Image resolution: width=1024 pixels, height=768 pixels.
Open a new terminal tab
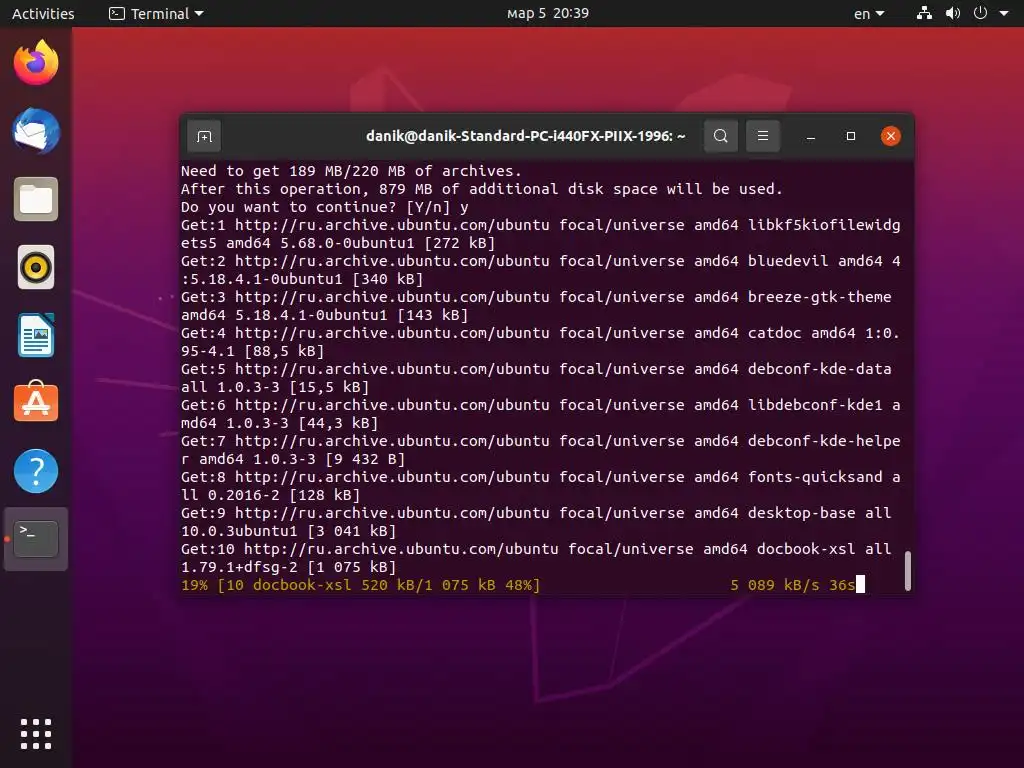[x=204, y=136]
